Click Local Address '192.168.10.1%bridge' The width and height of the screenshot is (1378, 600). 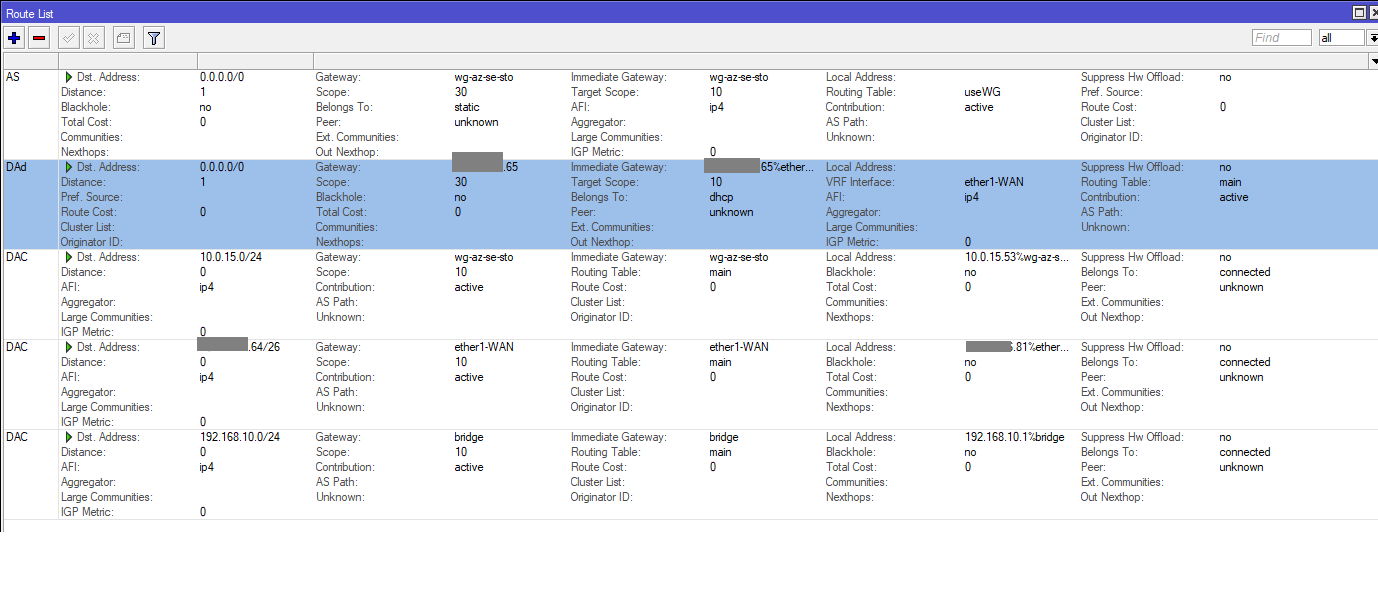coord(1017,437)
